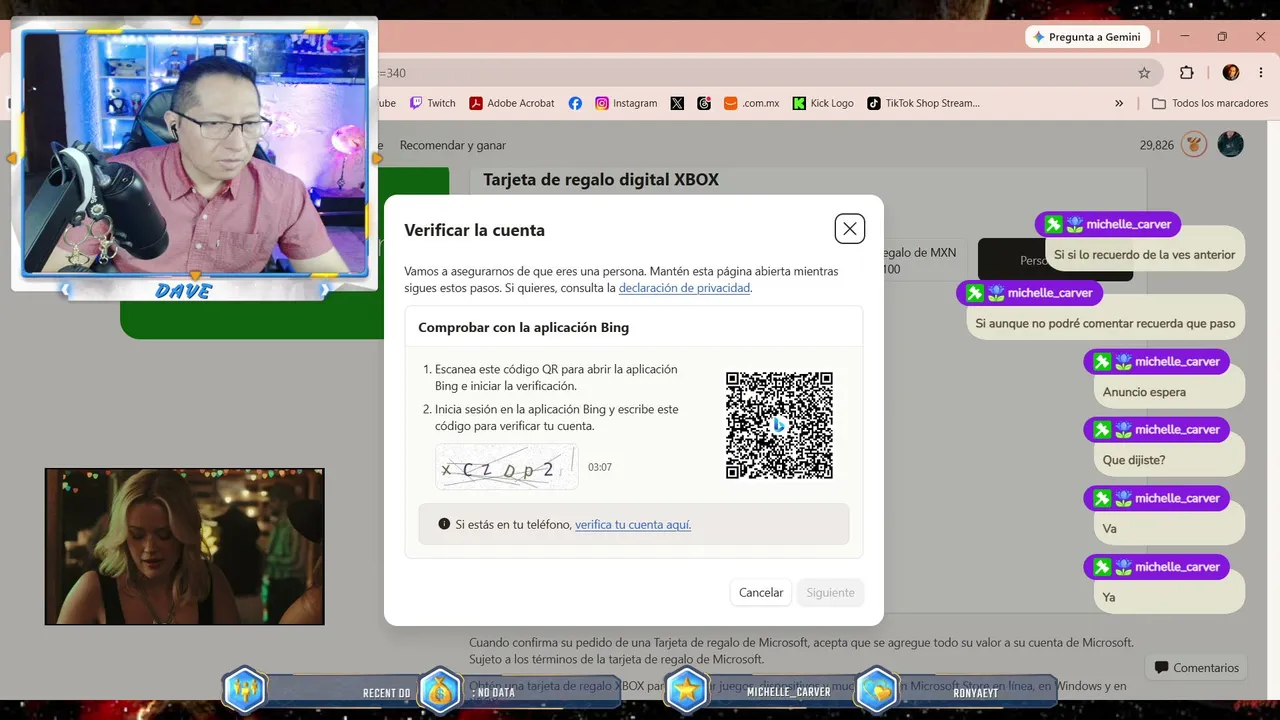
Task: Click the 'Tarjeta de regalo digital XBOX' heading
Action: 601,180
